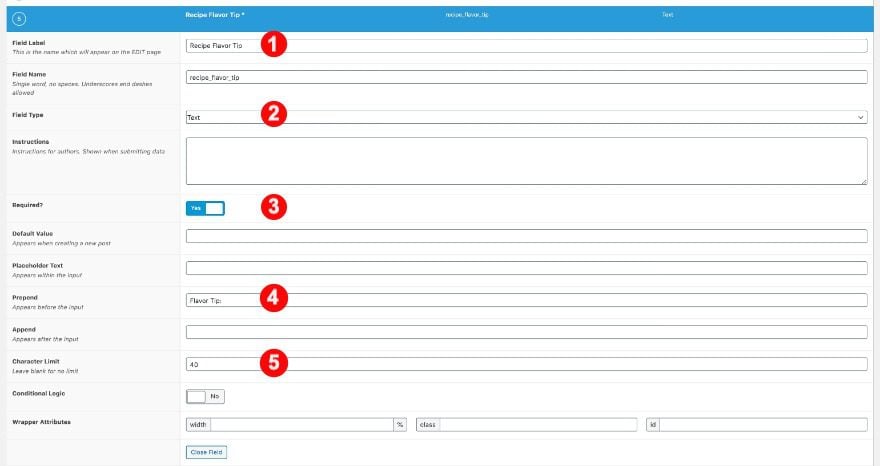Focus the Field Name input

coord(526,77)
